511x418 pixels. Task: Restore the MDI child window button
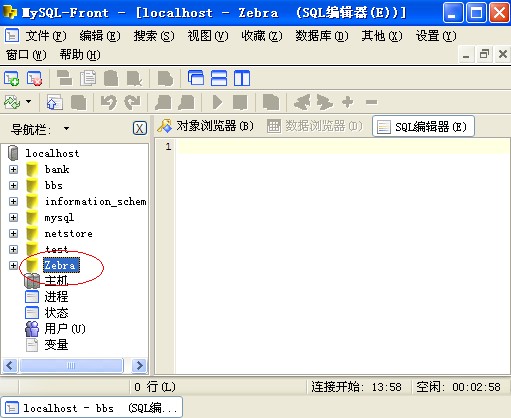point(484,54)
